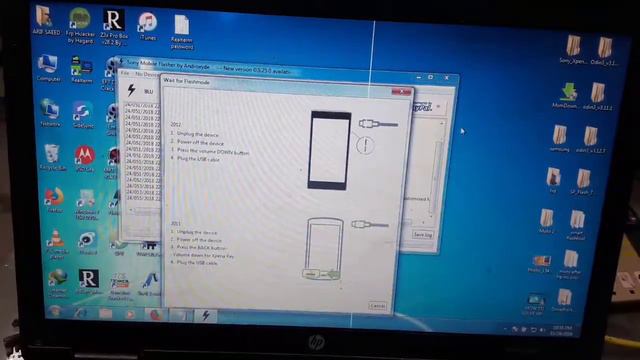Click the BLU bootloader unlock button in Flashtool
This screenshot has height=360, width=640.
tap(149, 91)
